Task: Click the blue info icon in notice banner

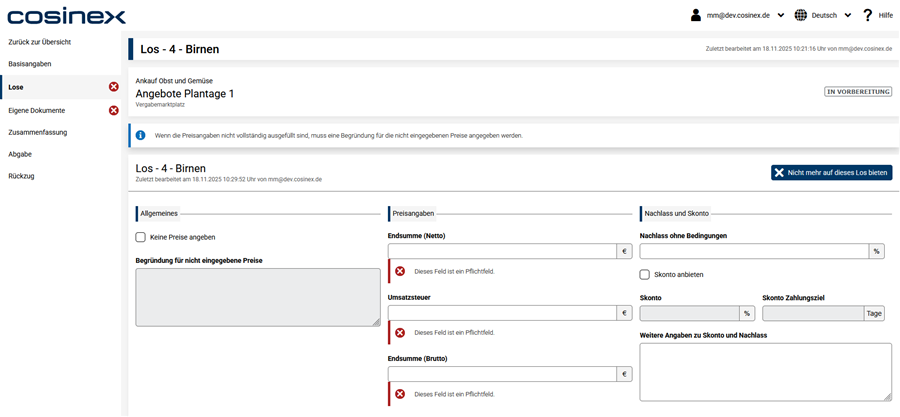Action: point(141,135)
